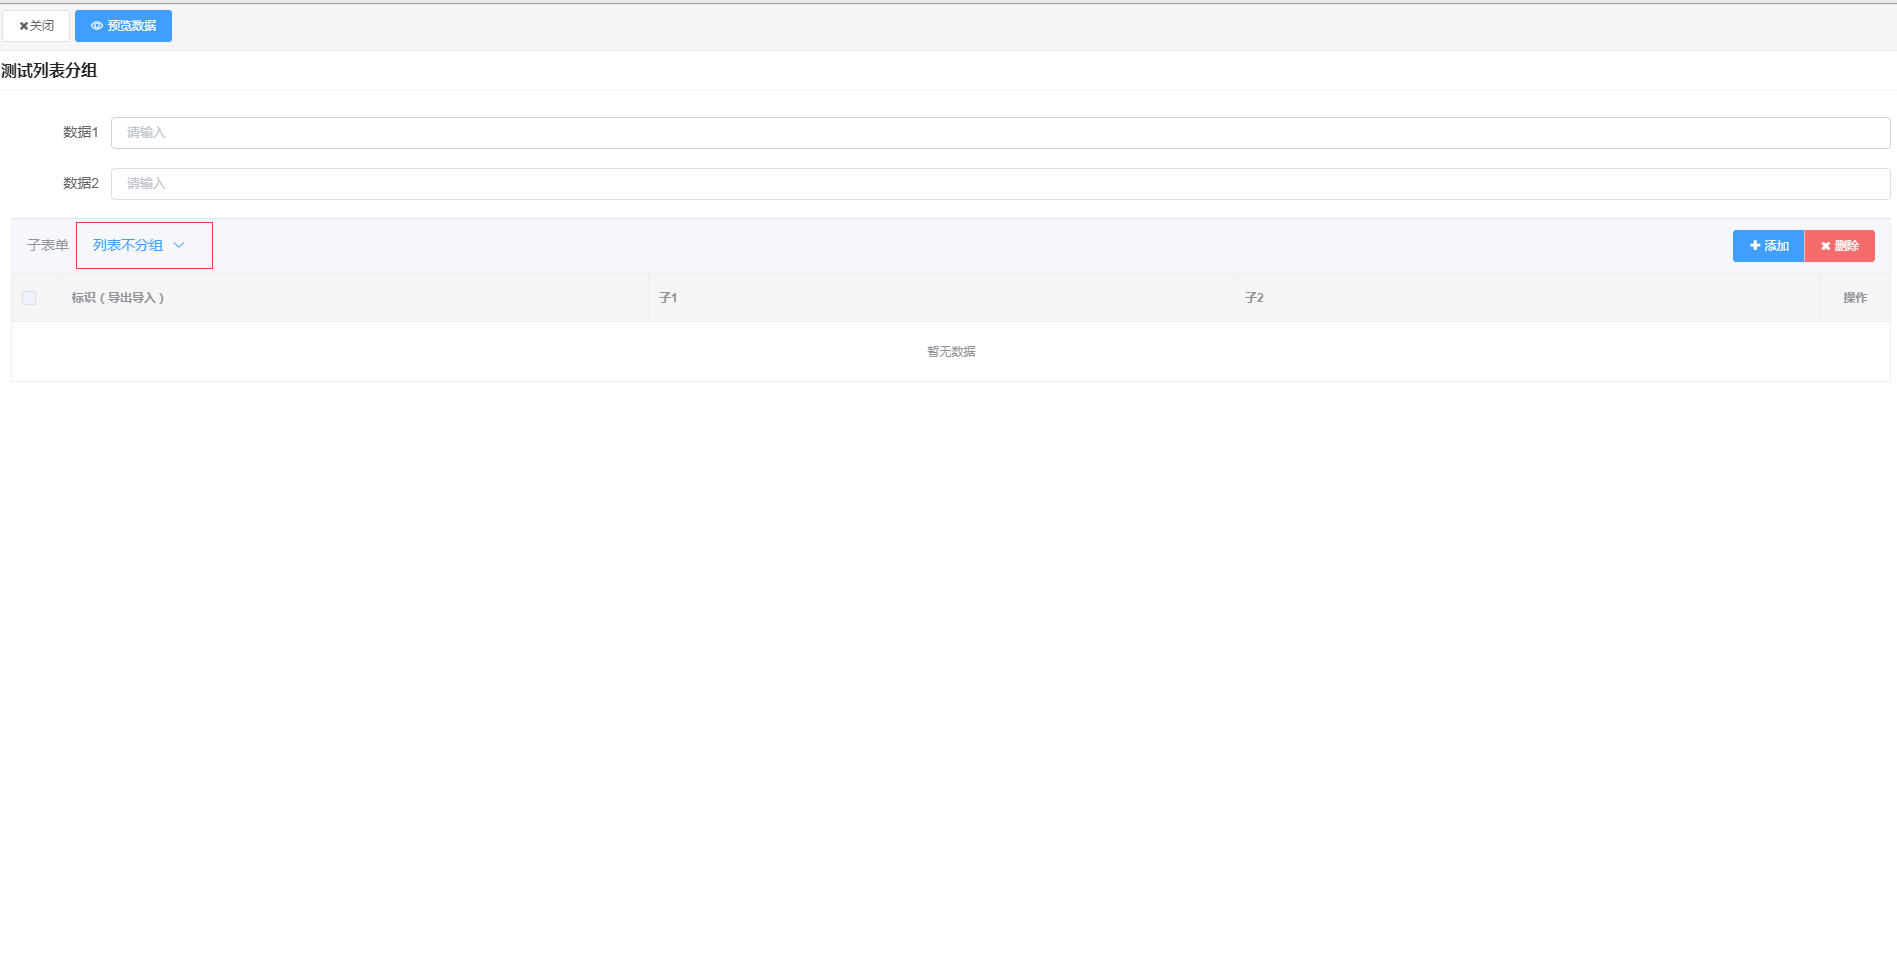The height and width of the screenshot is (962, 1897).
Task: Open the 列表不分组 dropdown
Action: [128, 245]
